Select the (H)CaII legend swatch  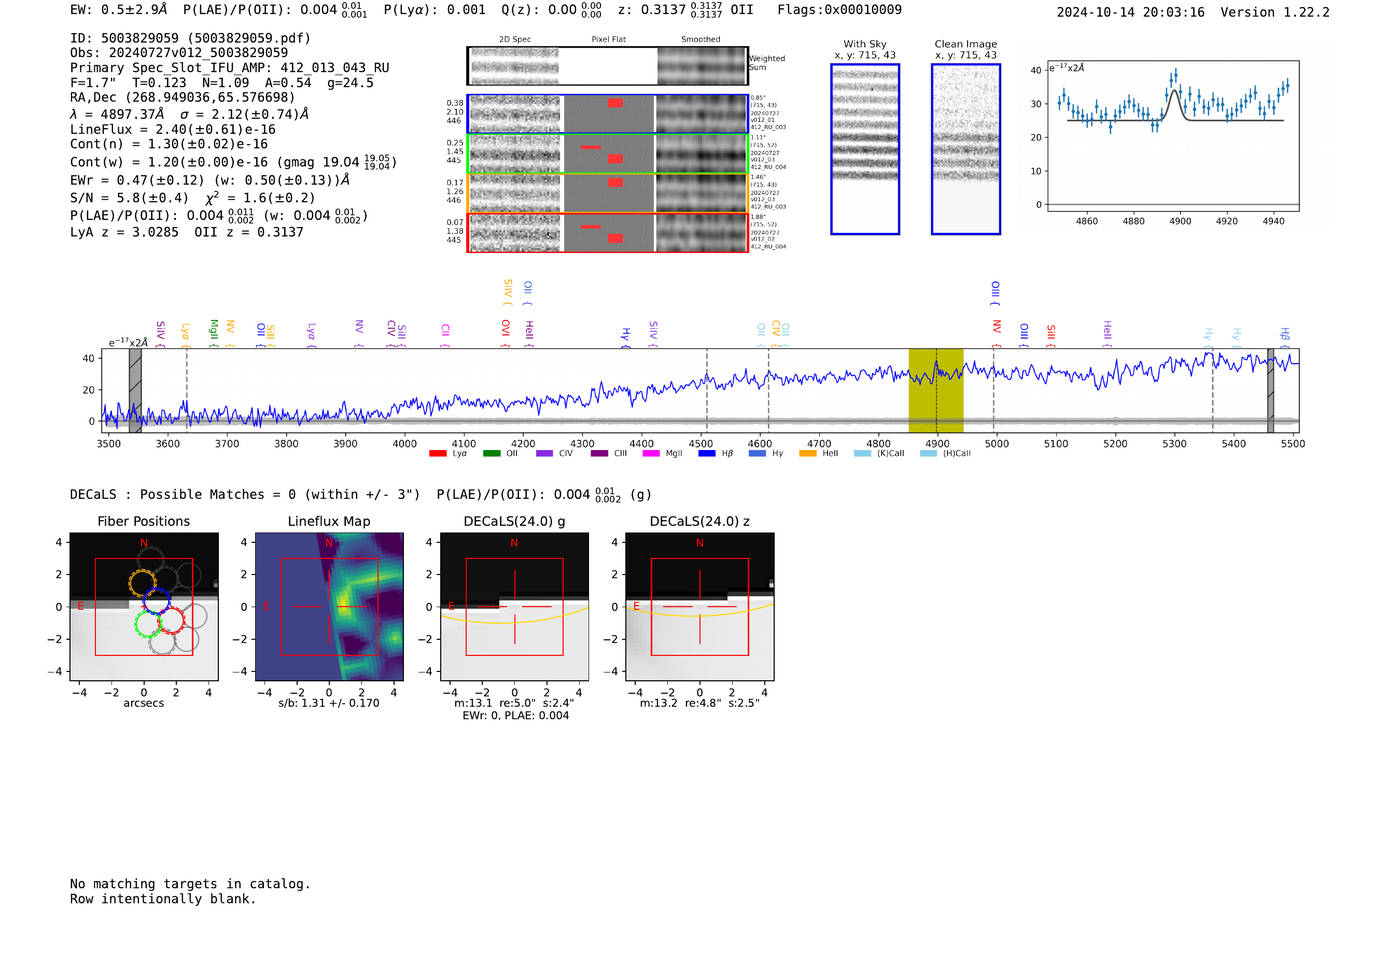[928, 453]
